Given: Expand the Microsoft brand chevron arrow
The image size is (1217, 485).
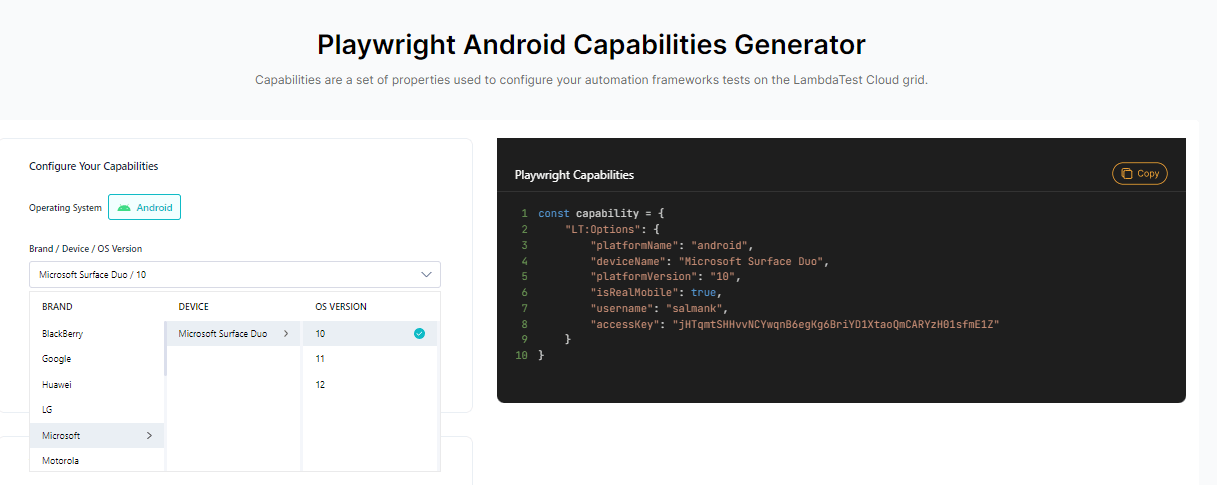Looking at the screenshot, I should pyautogui.click(x=149, y=436).
